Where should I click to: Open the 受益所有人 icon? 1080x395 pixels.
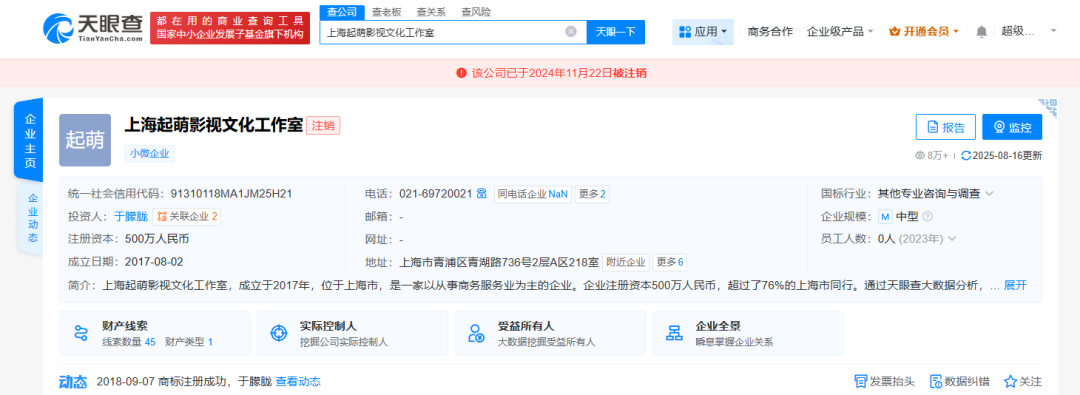click(x=476, y=334)
